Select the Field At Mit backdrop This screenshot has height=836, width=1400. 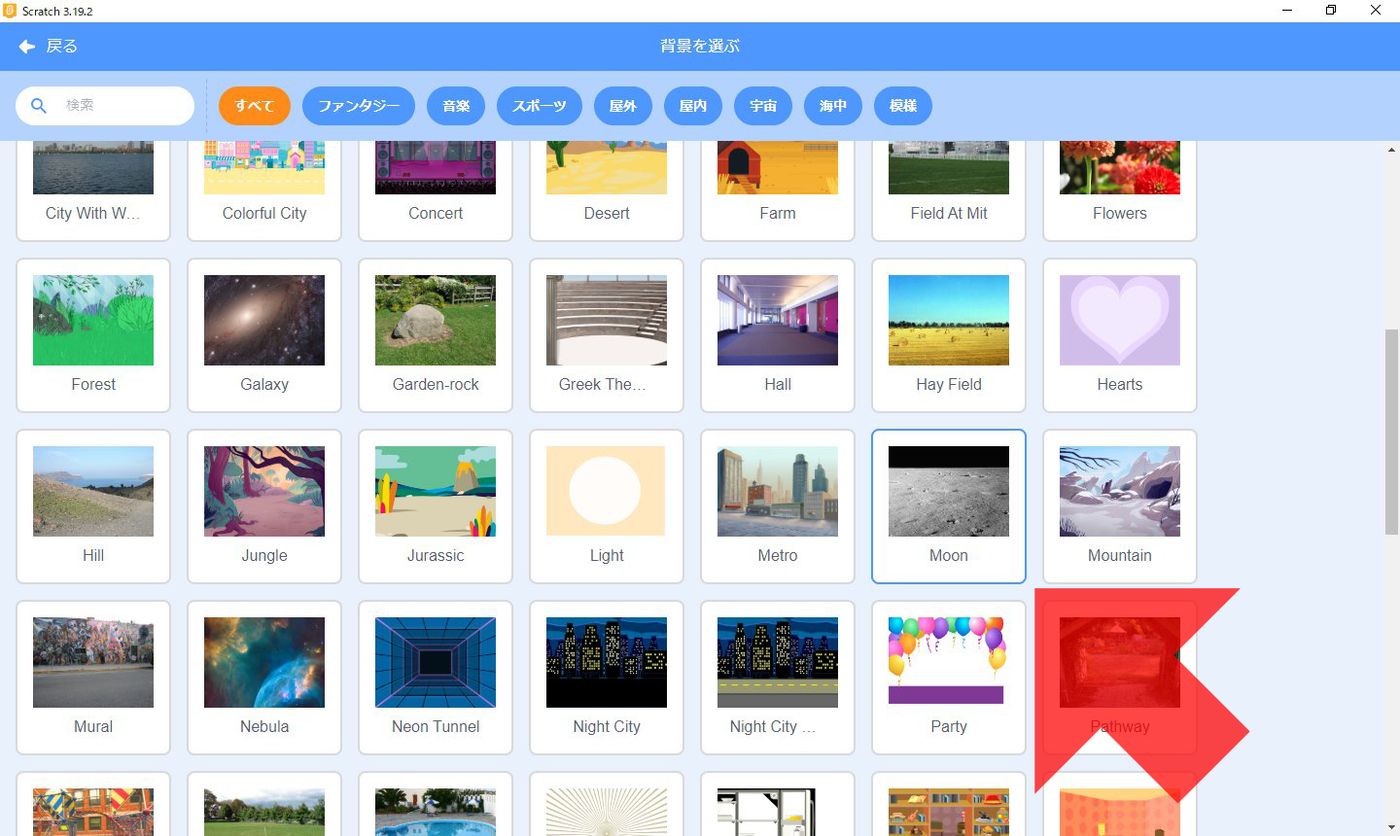[x=948, y=189]
